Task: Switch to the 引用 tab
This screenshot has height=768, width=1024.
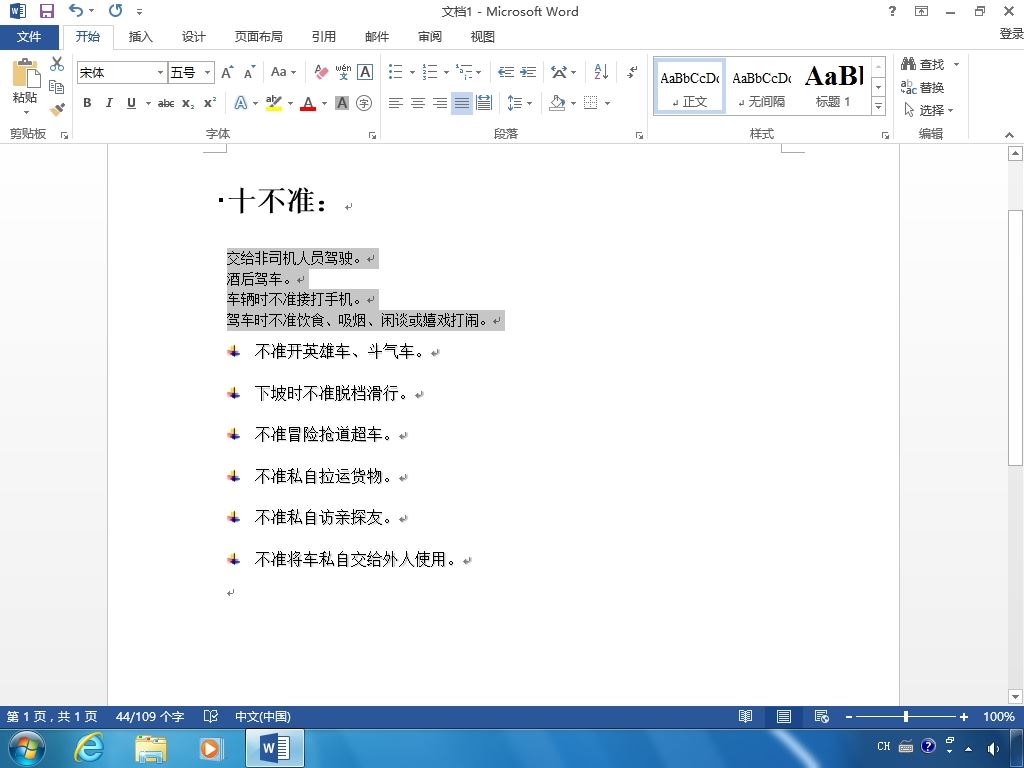Action: coord(323,37)
